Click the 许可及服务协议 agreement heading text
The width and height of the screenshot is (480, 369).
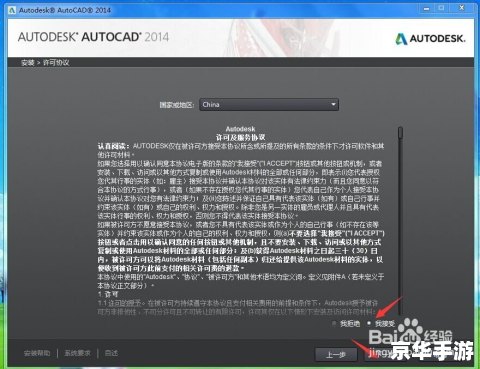pyautogui.click(x=240, y=137)
